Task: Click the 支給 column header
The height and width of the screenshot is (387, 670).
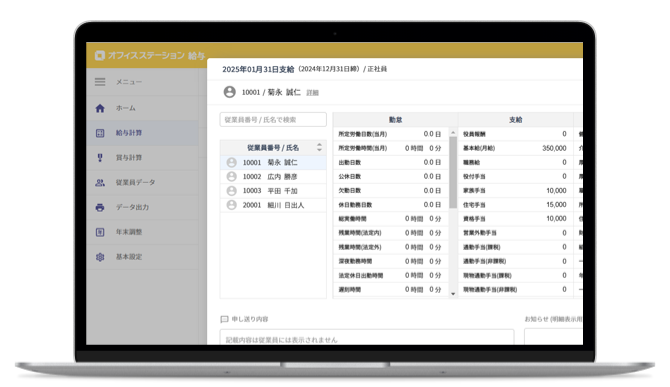Action: click(x=516, y=120)
